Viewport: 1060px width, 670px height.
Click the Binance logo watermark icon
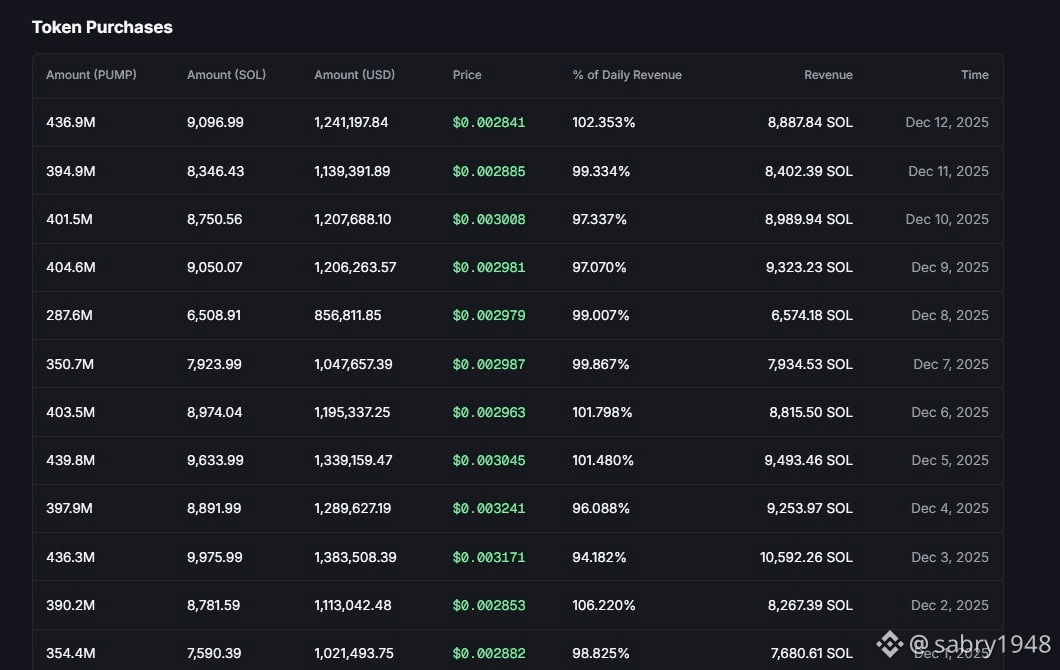pos(889,643)
